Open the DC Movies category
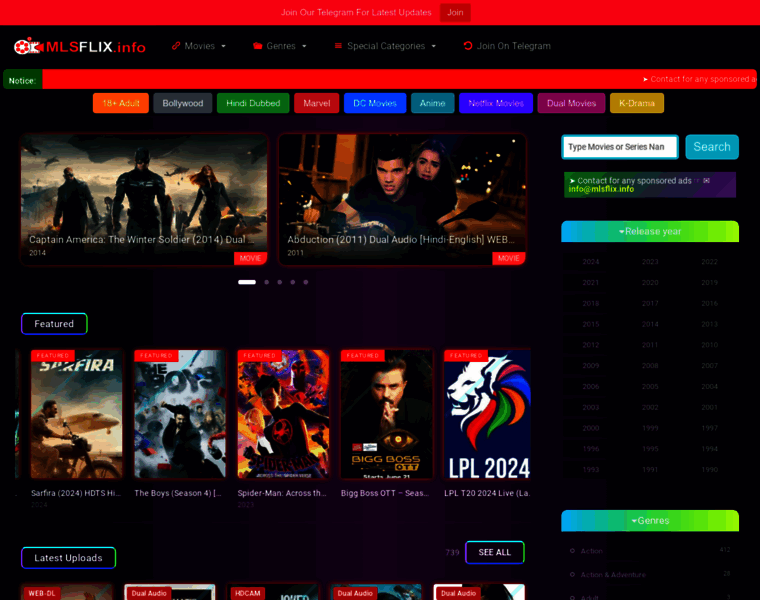760x600 pixels. pos(375,103)
